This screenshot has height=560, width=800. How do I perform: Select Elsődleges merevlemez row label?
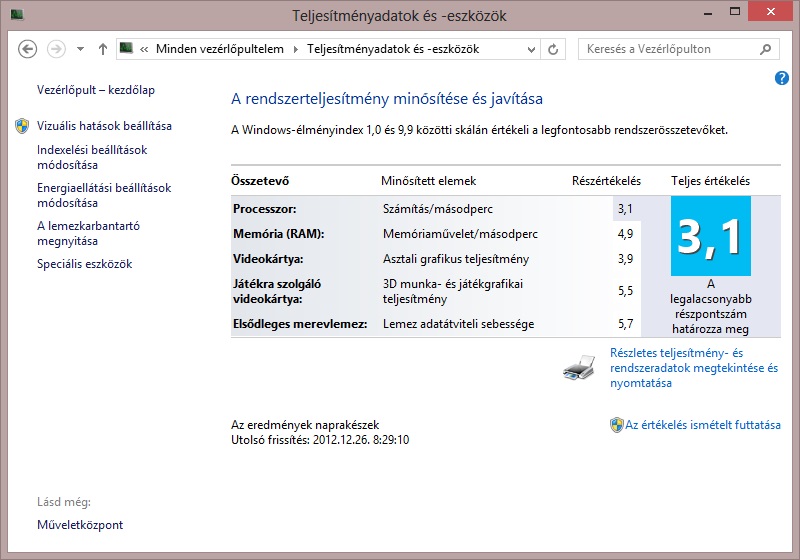click(x=300, y=324)
